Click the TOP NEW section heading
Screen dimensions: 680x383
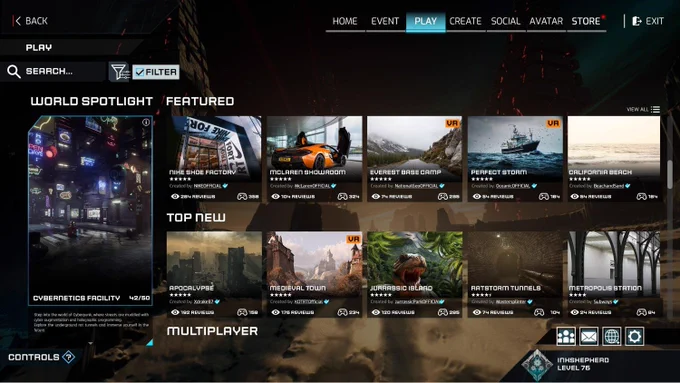196,217
